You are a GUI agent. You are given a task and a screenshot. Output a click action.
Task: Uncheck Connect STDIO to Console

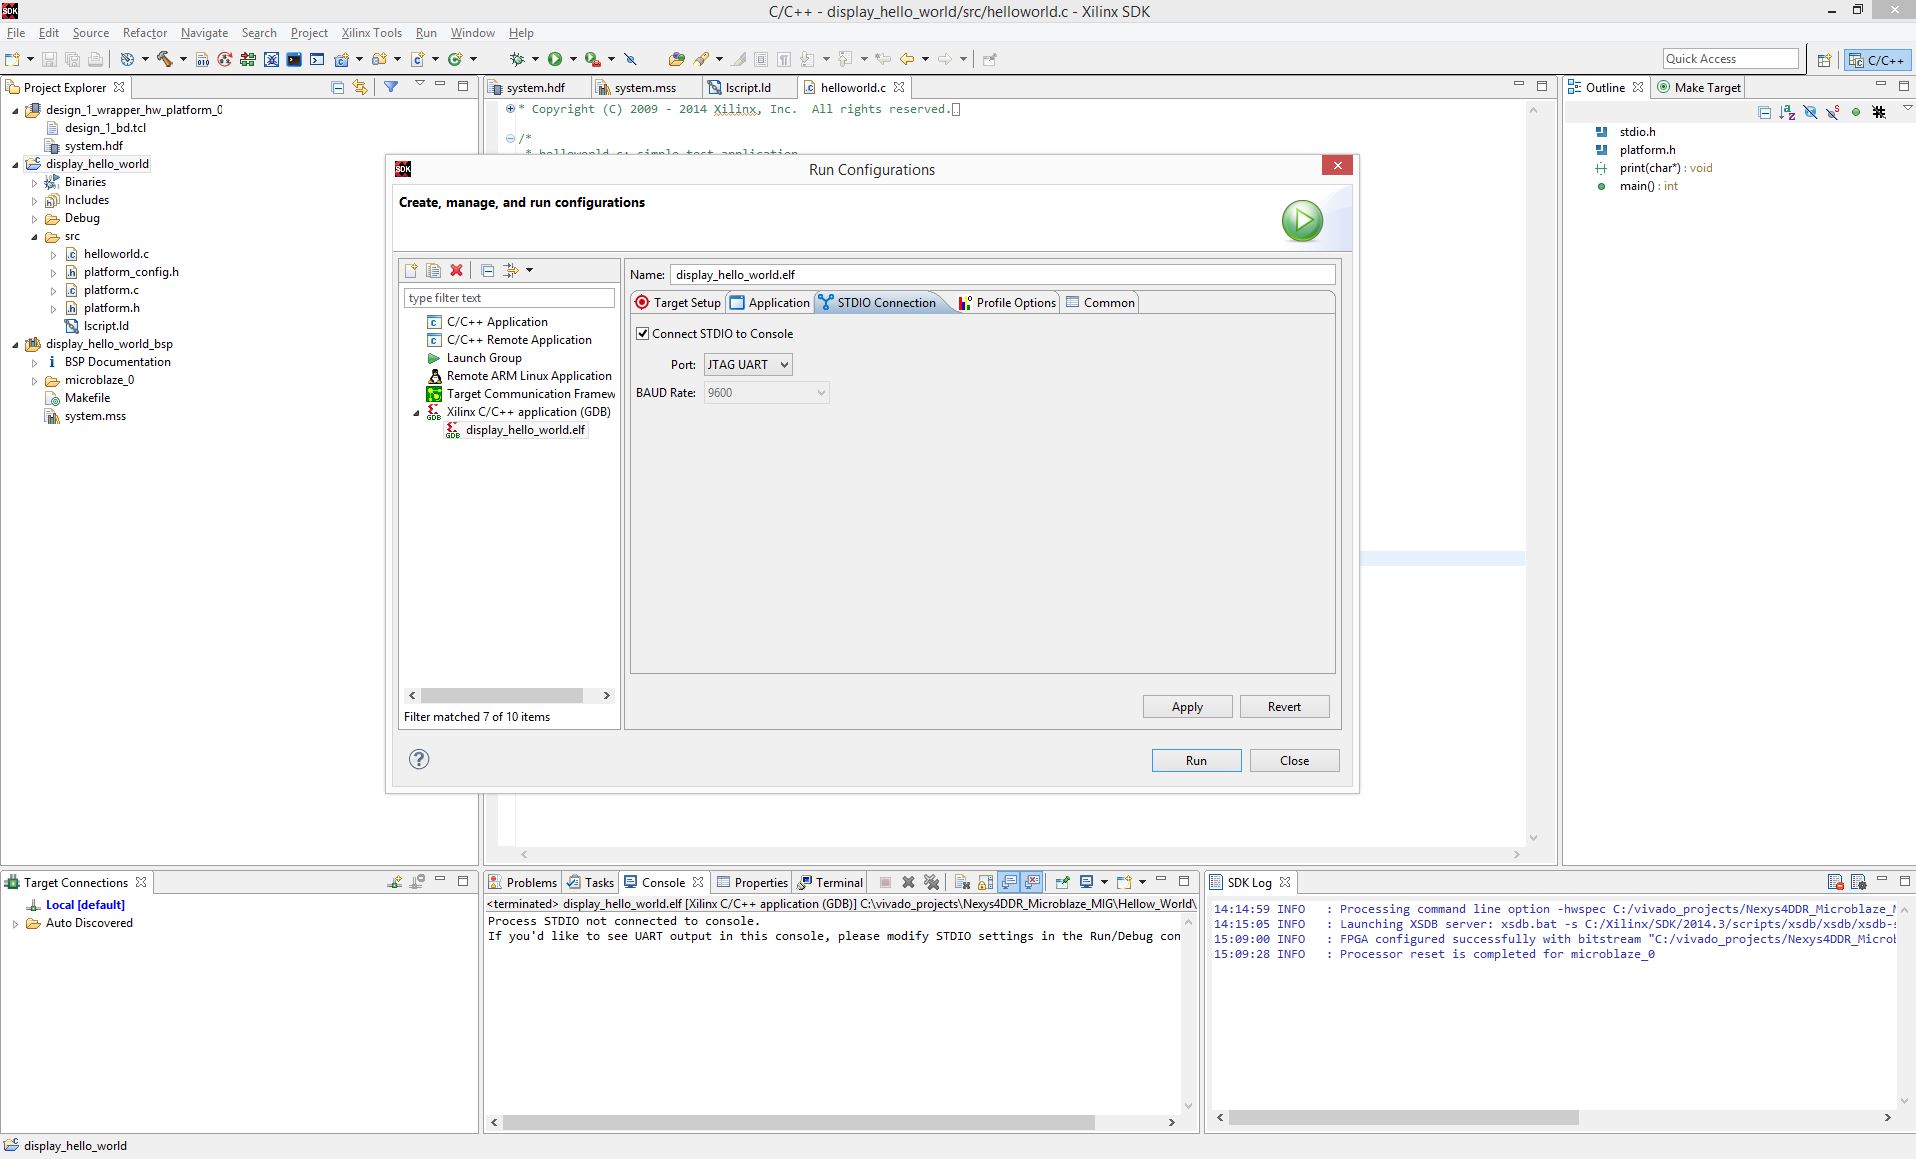(642, 333)
